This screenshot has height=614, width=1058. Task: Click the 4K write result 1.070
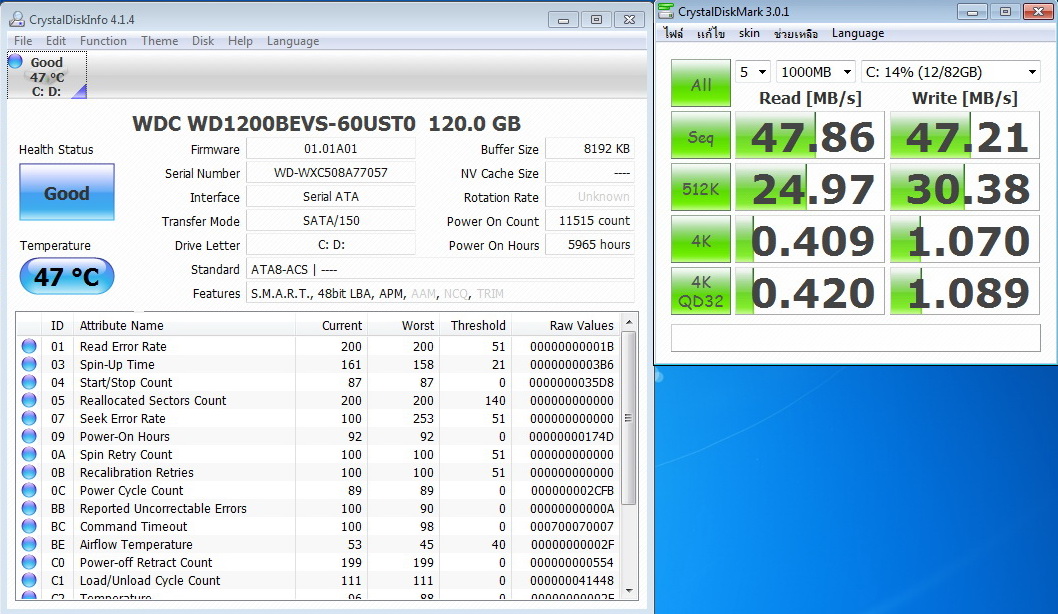[965, 240]
